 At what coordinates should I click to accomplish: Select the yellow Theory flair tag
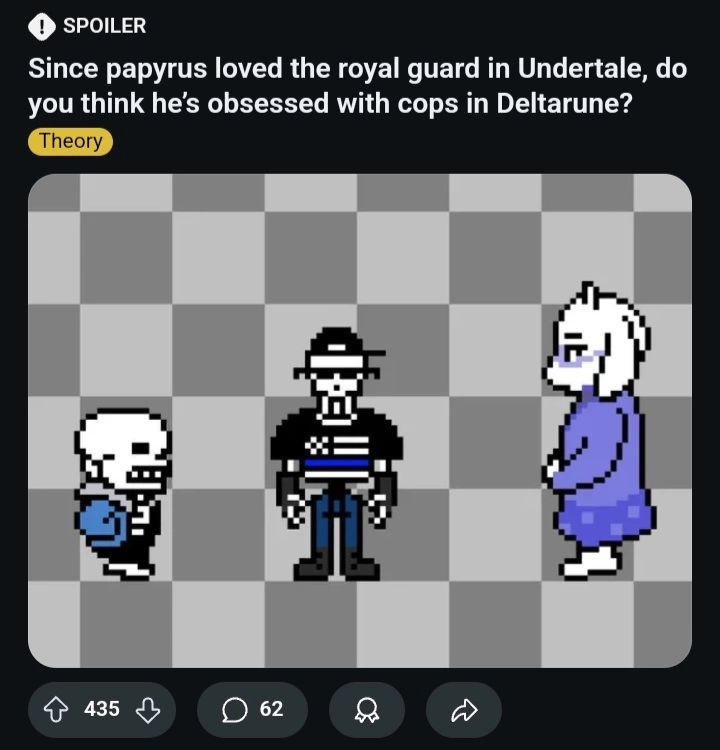70,141
